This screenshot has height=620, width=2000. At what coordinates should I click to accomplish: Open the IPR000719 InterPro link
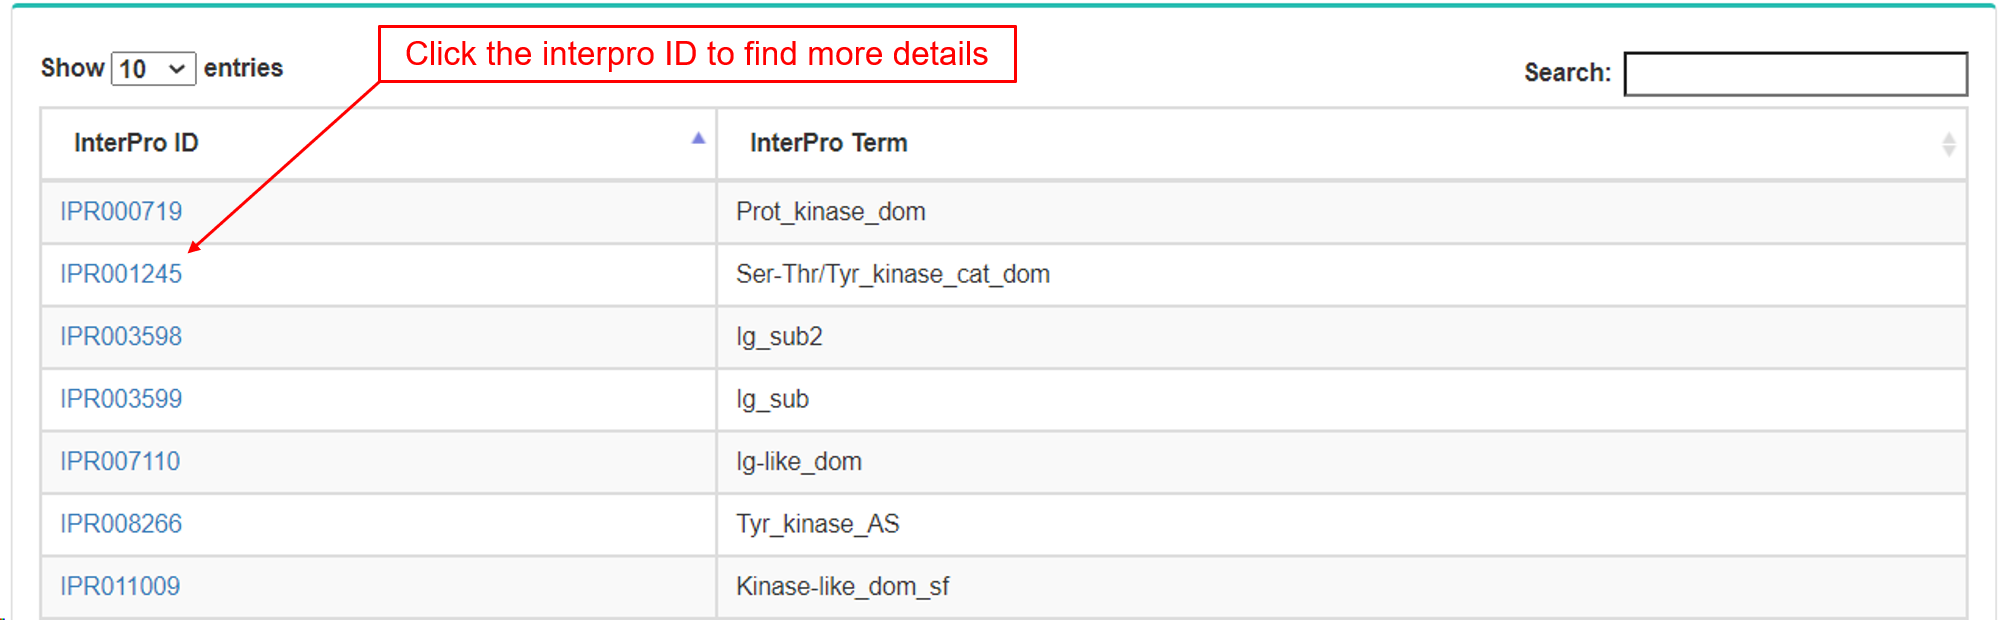(x=121, y=212)
